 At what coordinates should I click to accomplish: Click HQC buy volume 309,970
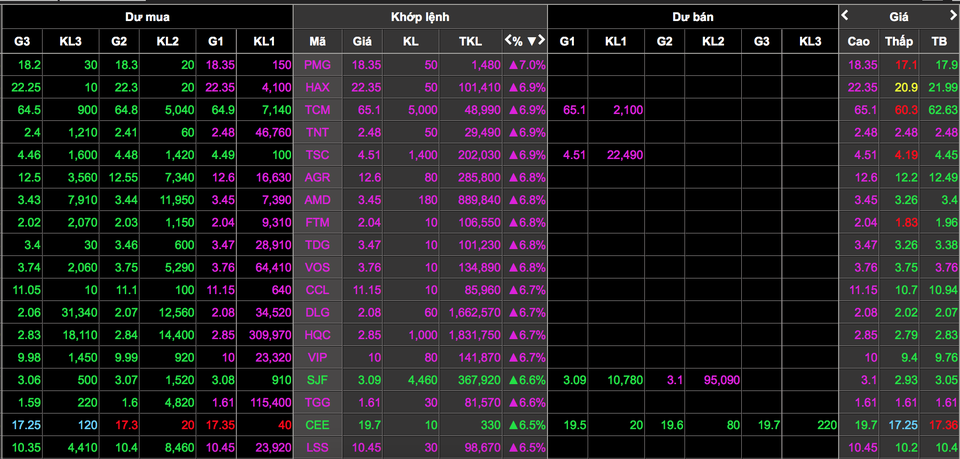pos(269,335)
